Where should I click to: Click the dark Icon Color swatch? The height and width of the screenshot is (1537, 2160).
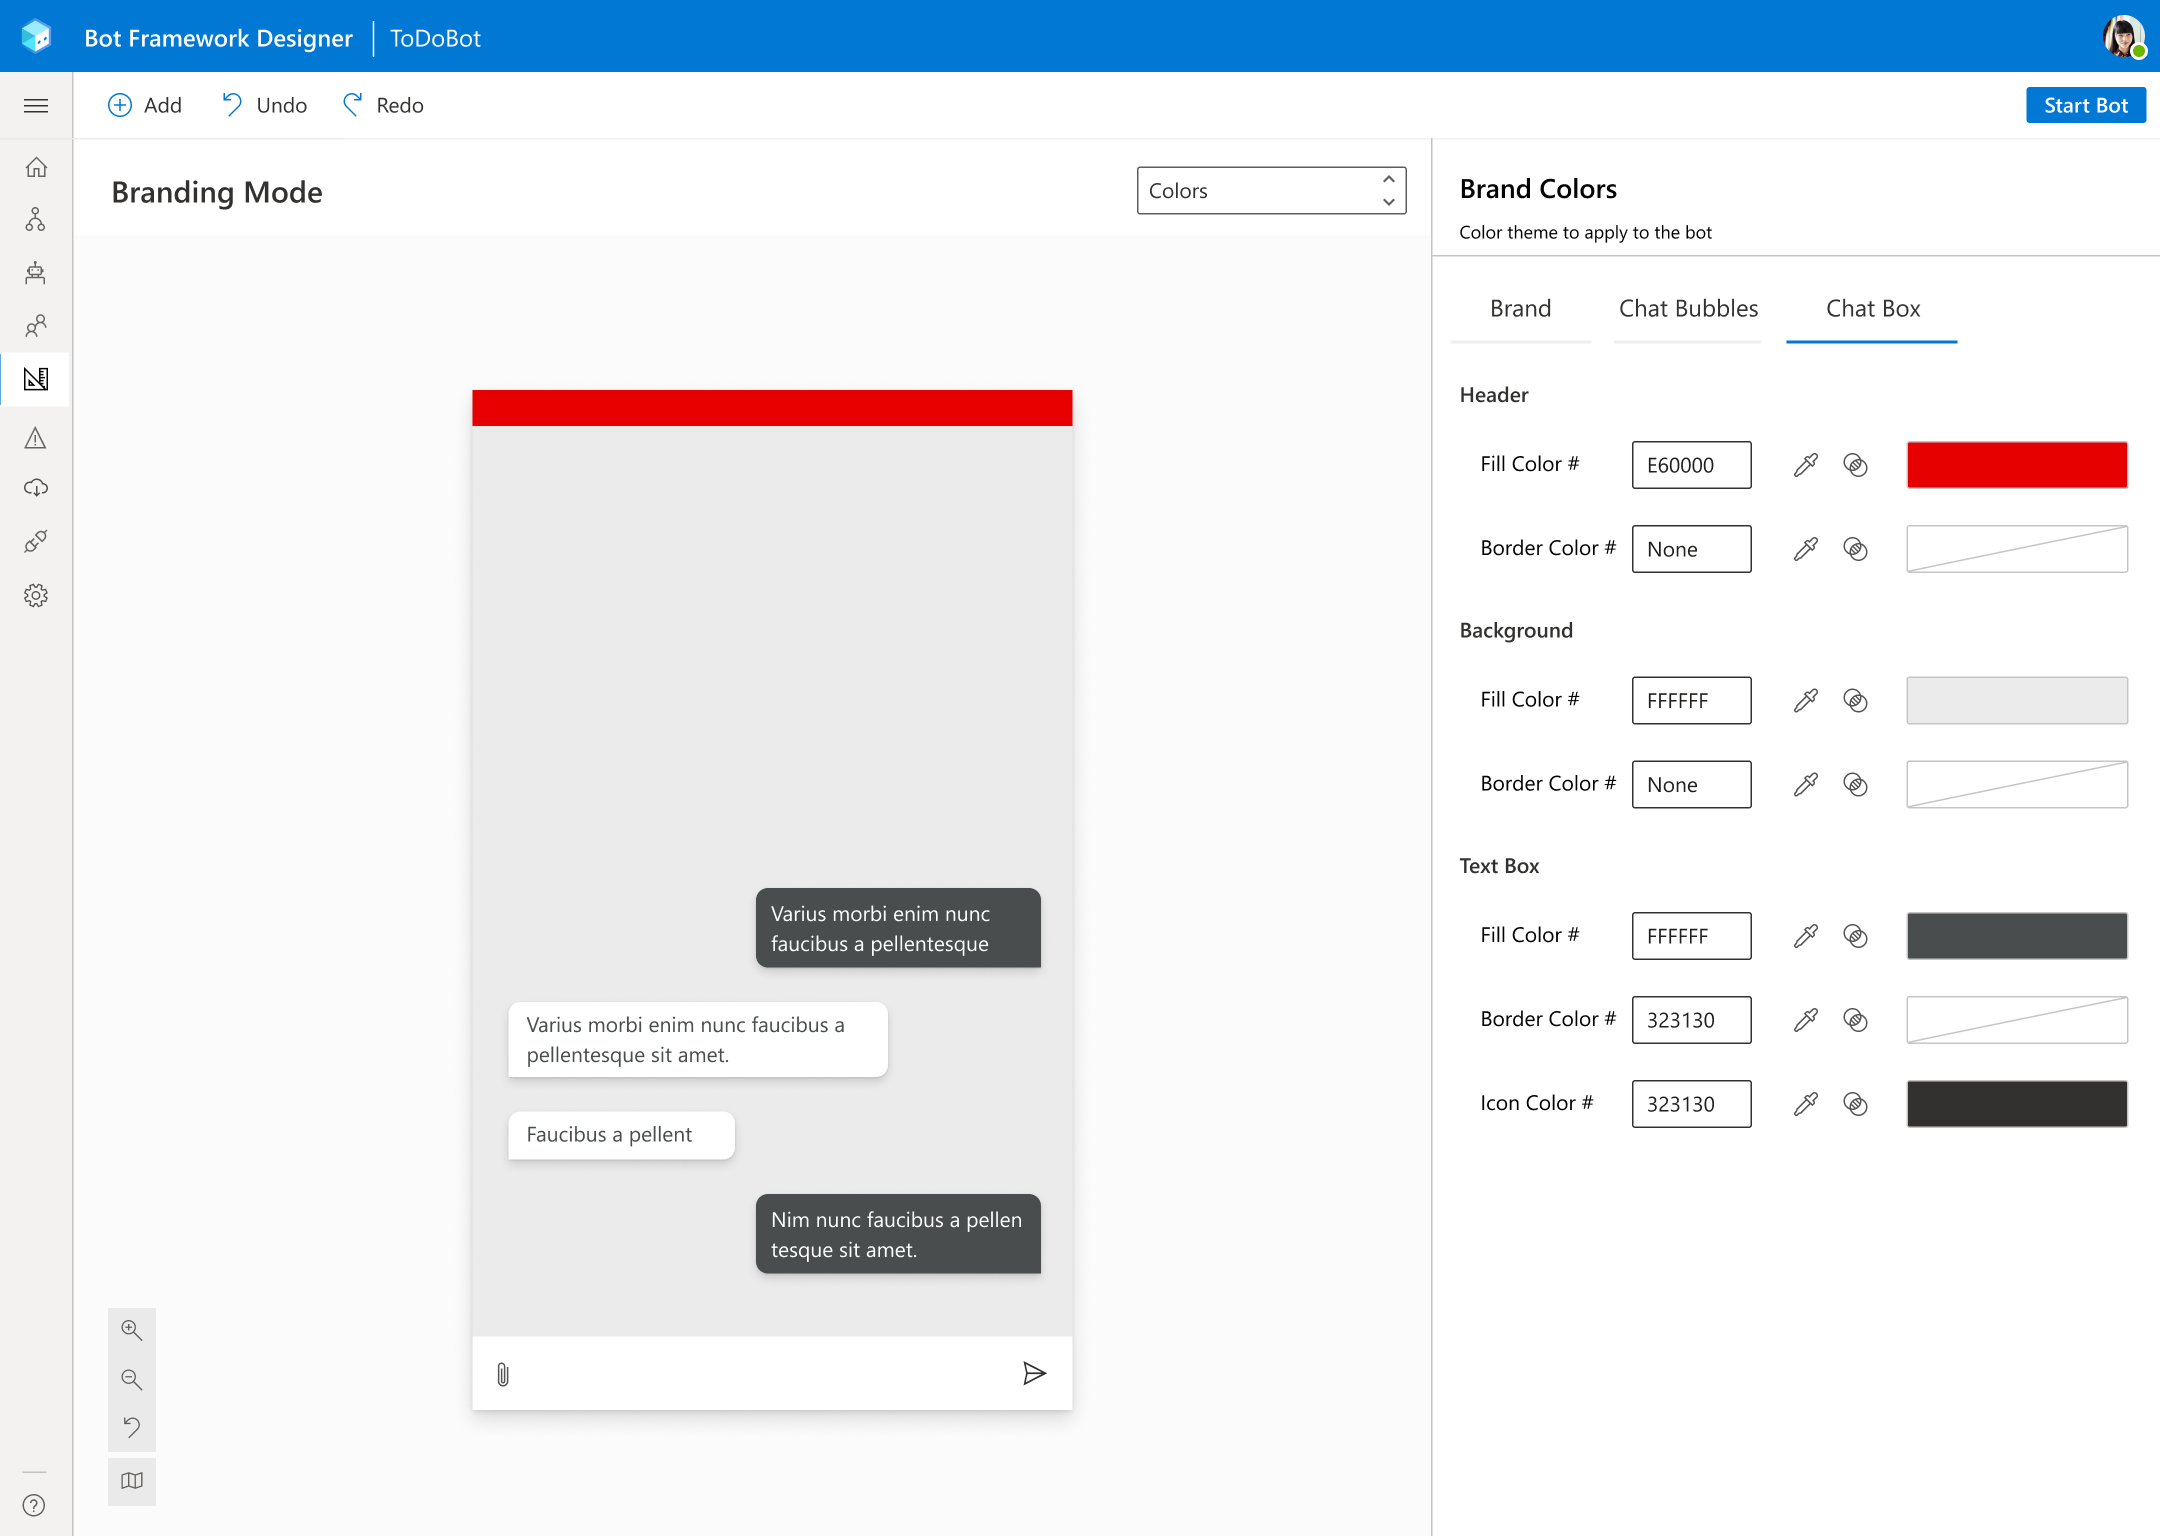pyautogui.click(x=2016, y=1104)
